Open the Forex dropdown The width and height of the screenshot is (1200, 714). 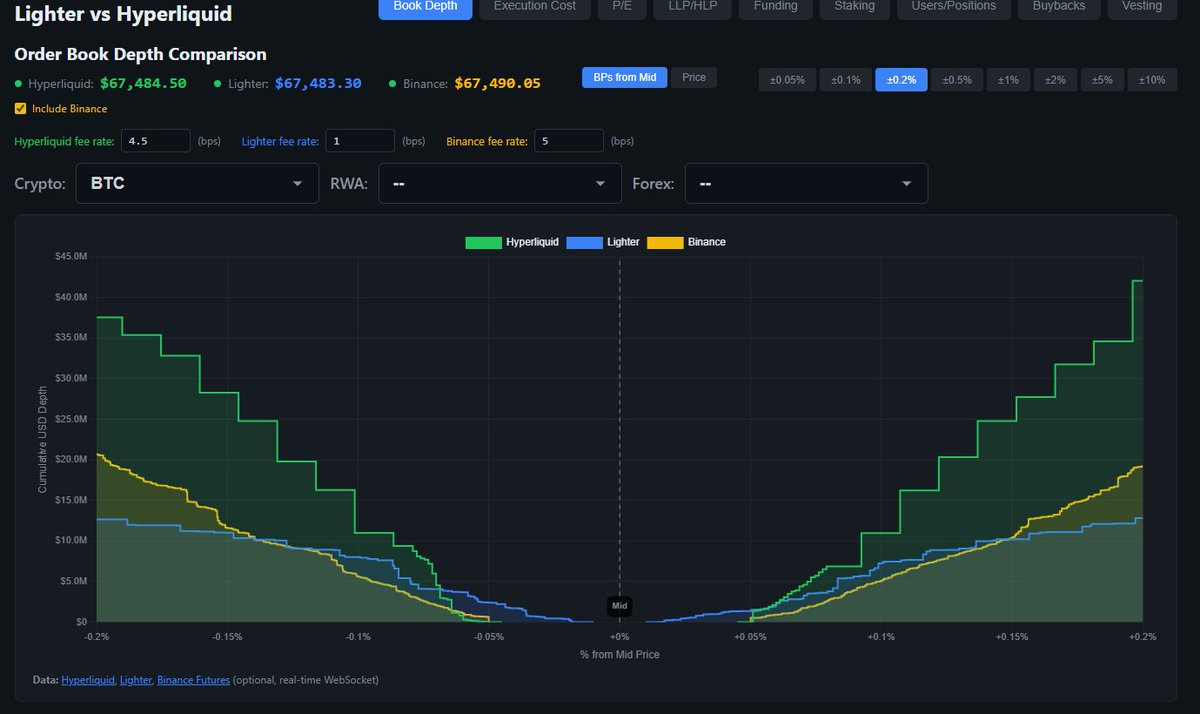(806, 184)
